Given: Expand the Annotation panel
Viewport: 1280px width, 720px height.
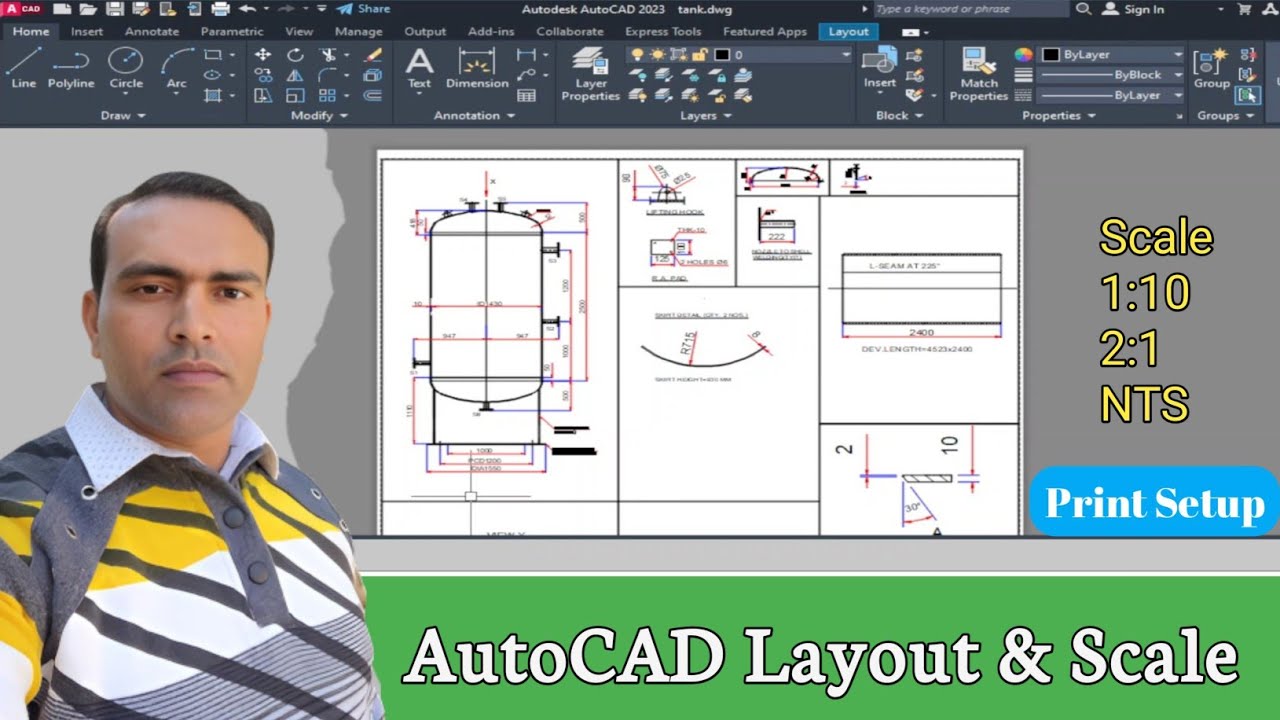Looking at the screenshot, I should point(474,116).
